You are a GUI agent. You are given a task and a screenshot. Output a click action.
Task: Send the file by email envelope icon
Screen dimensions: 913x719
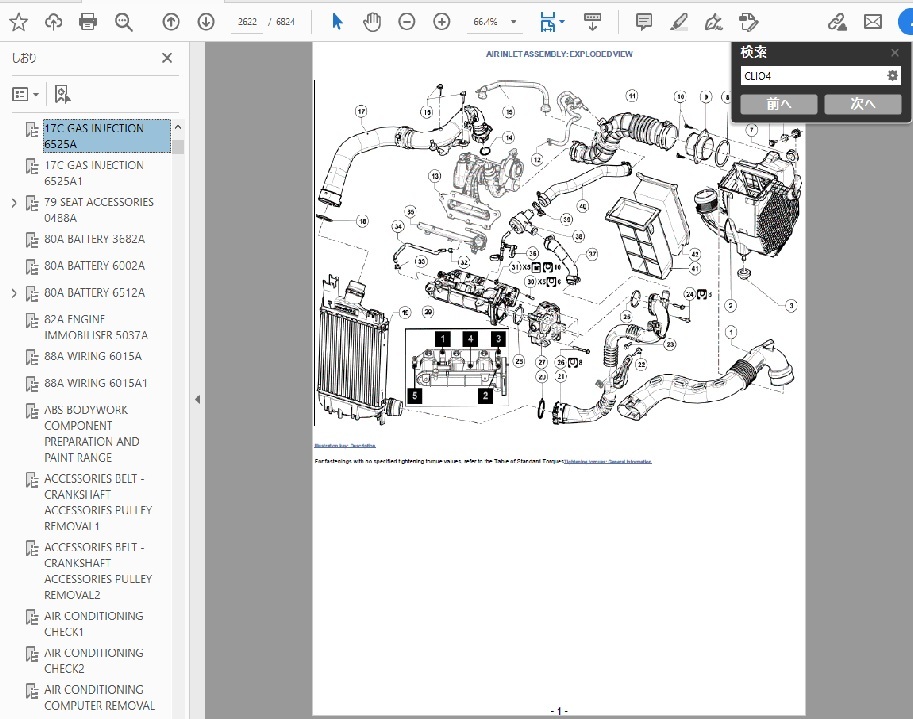[x=872, y=22]
